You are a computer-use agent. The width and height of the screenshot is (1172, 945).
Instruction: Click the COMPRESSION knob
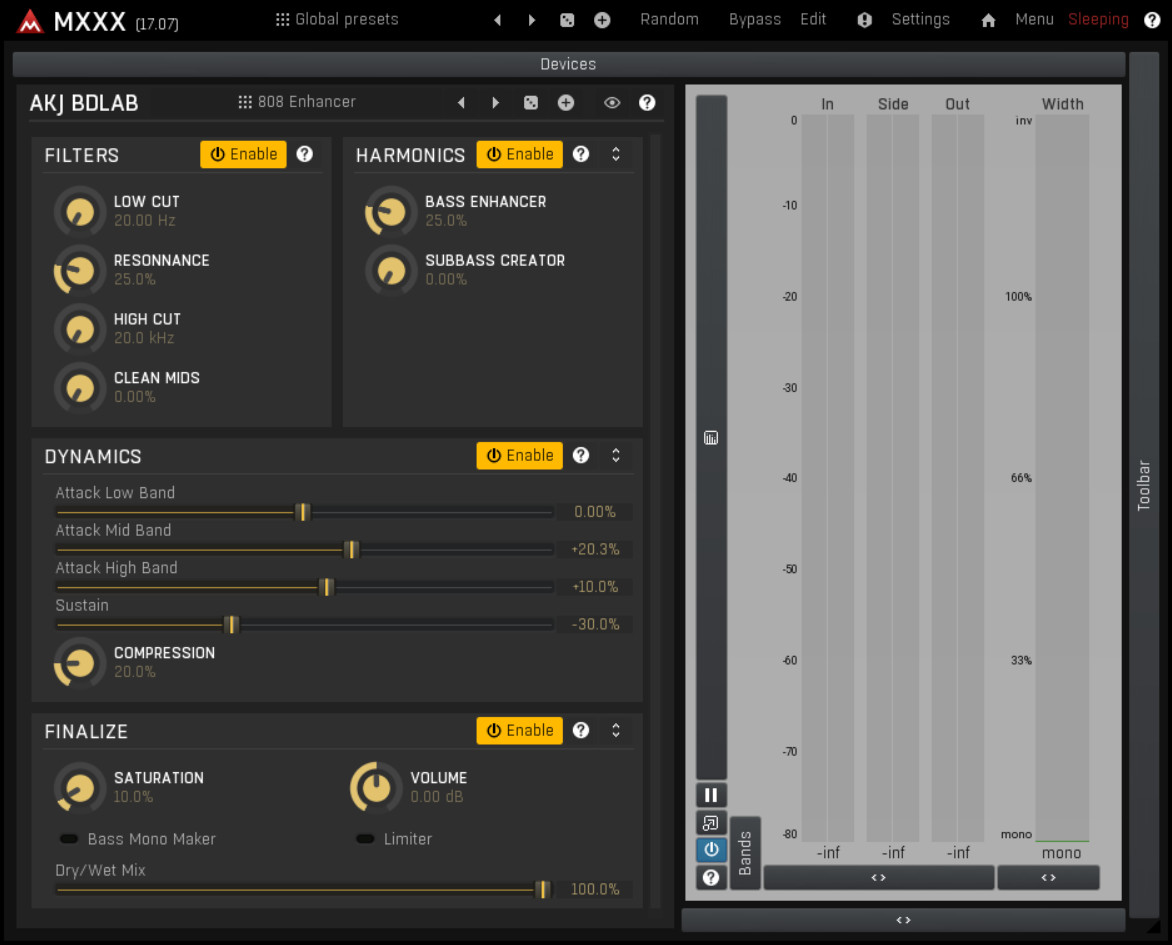80,662
